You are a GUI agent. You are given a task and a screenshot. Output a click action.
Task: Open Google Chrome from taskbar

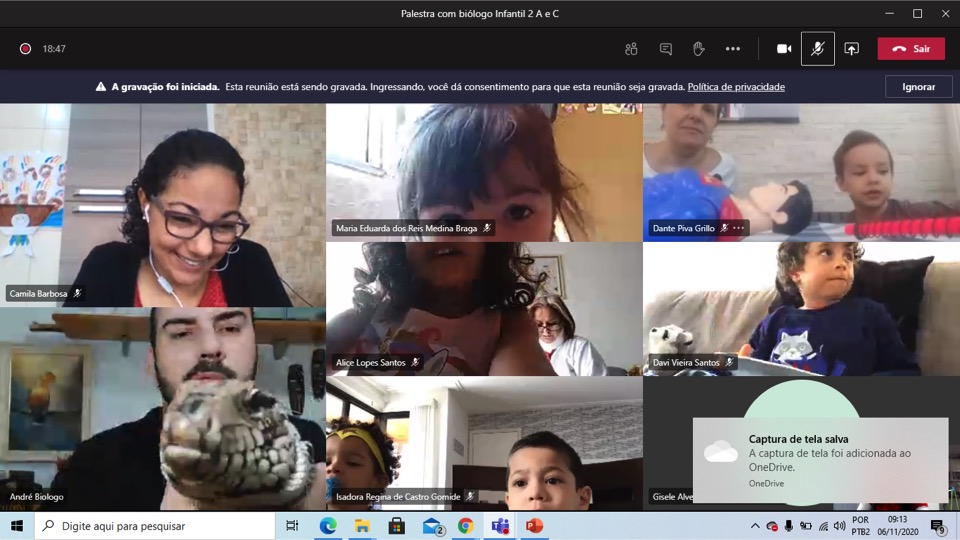click(466, 526)
